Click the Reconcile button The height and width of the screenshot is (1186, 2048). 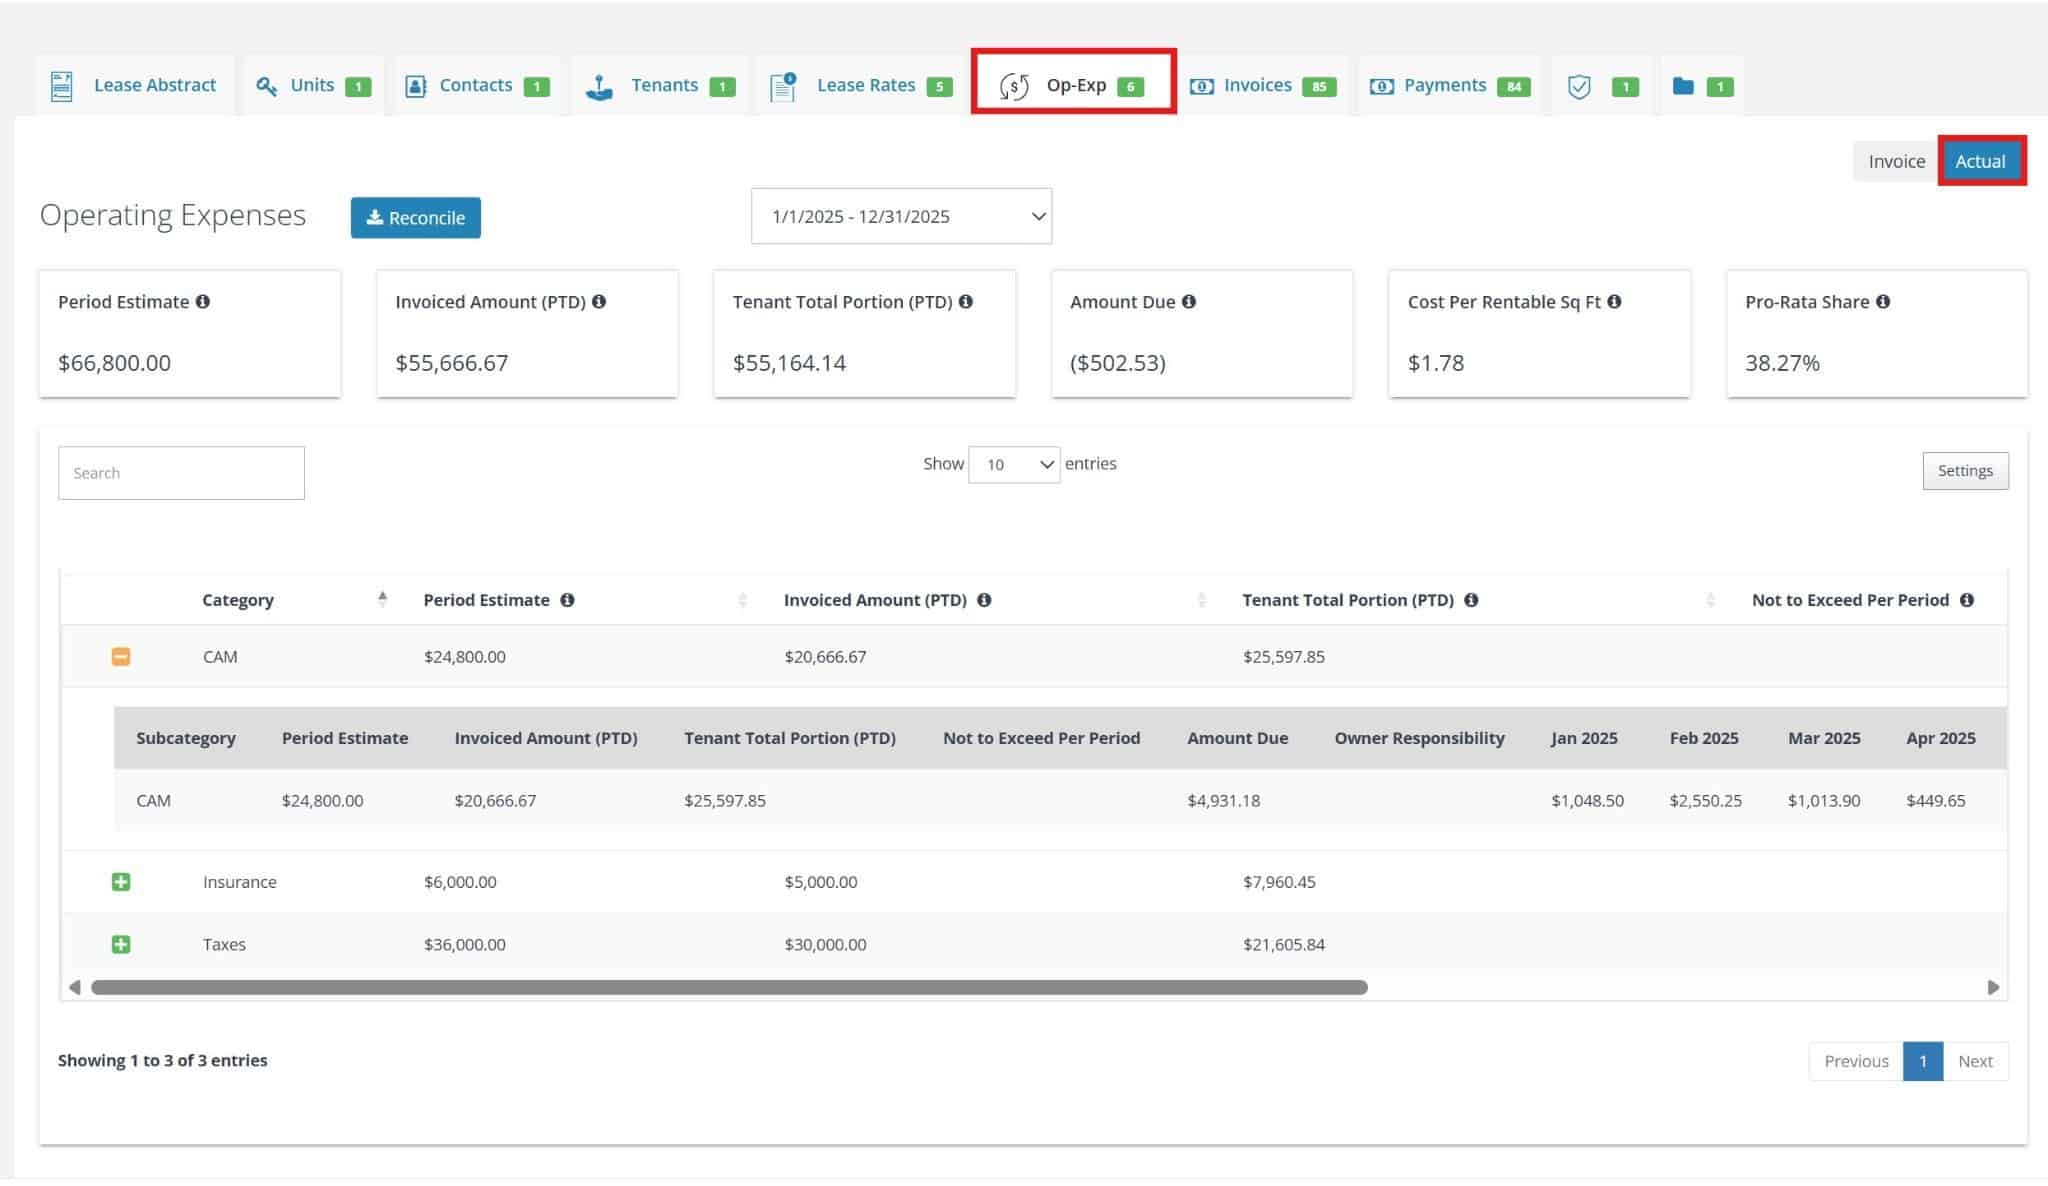pyautogui.click(x=415, y=218)
